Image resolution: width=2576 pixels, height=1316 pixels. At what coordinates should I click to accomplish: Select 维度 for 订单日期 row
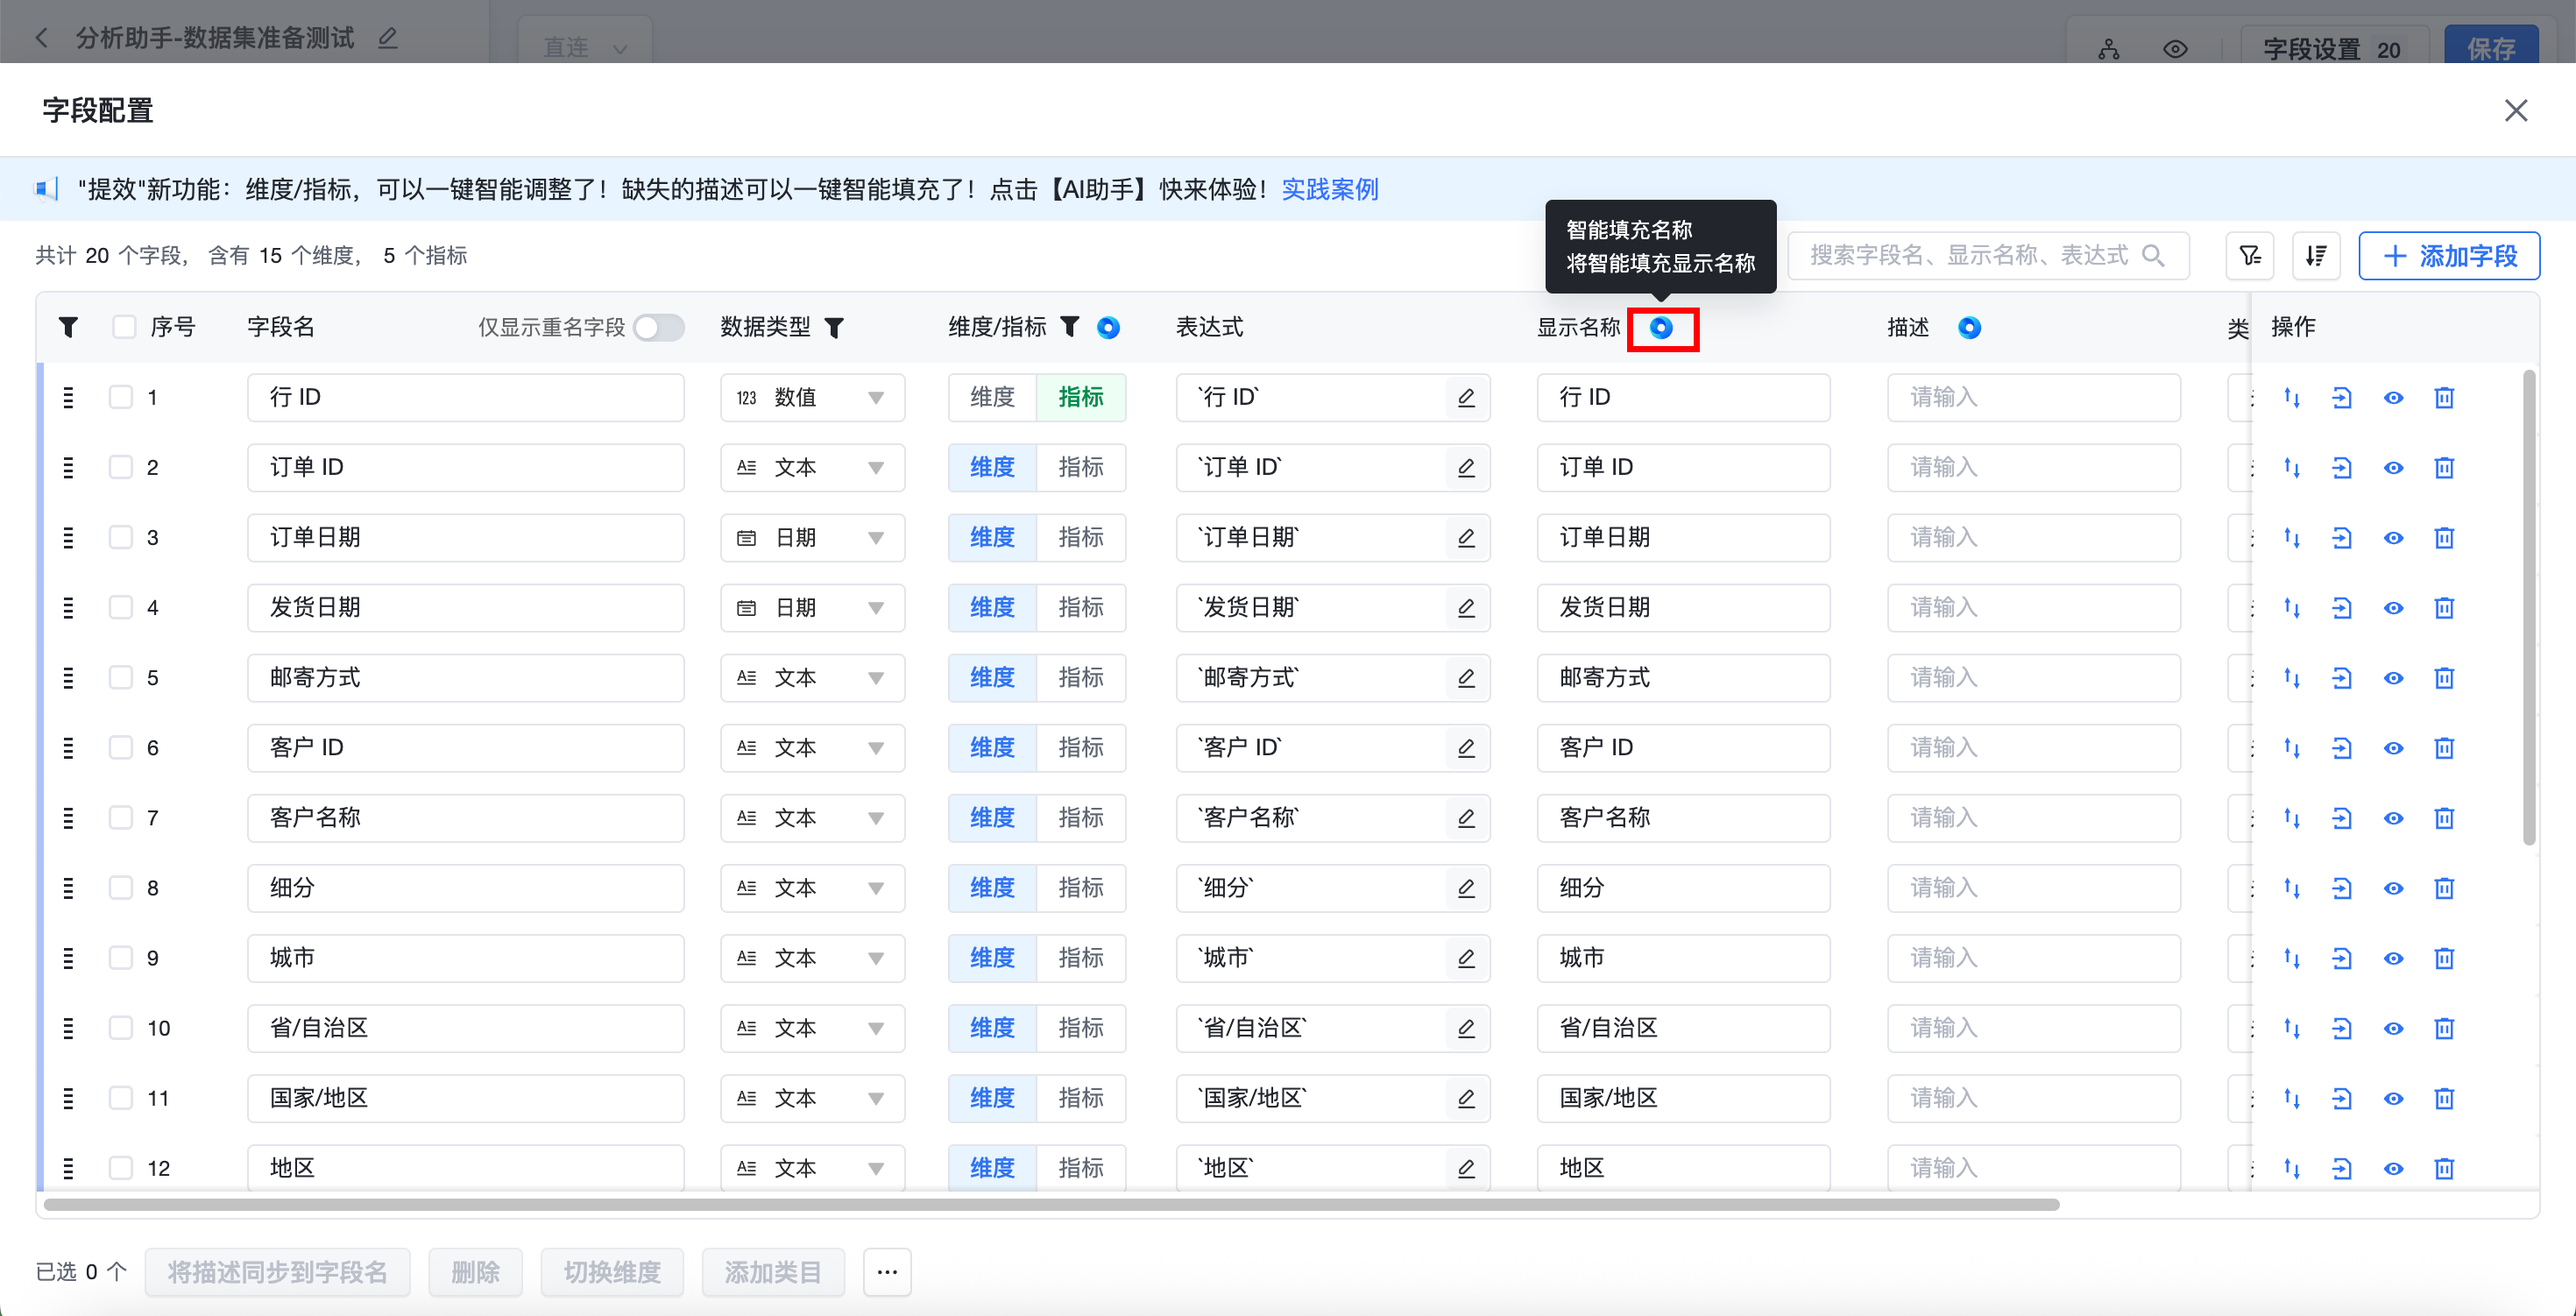[x=993, y=538]
